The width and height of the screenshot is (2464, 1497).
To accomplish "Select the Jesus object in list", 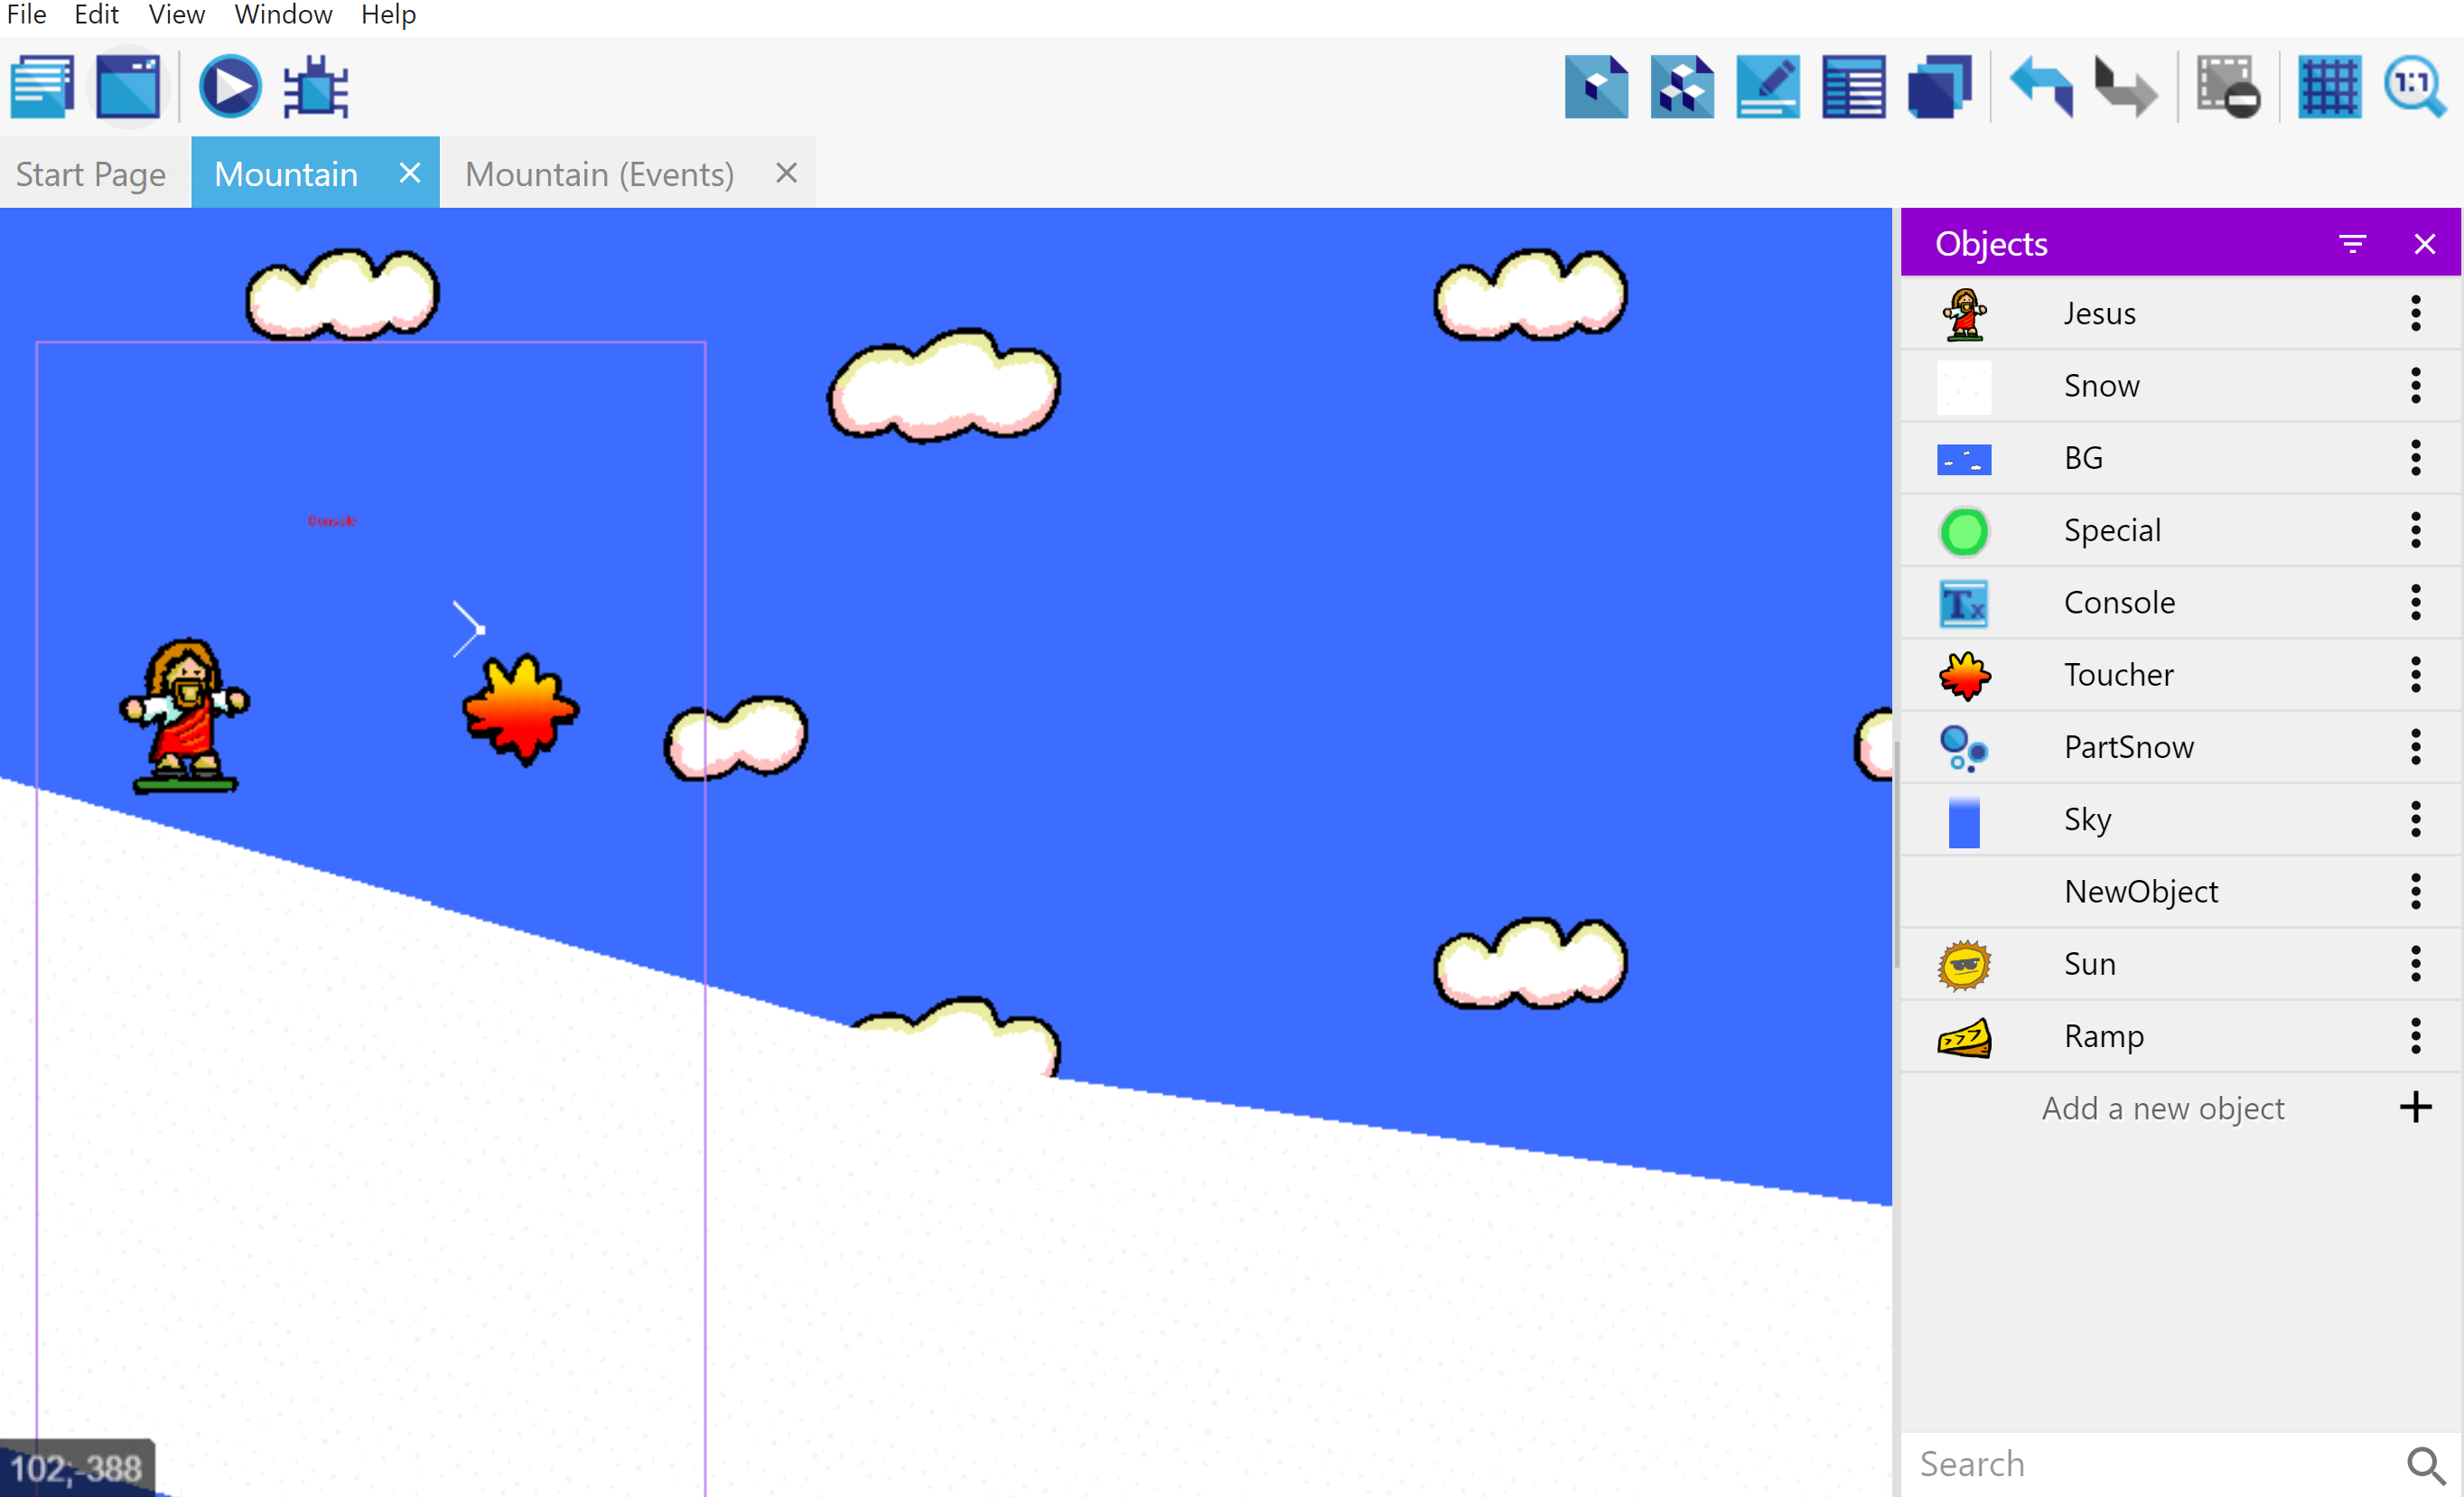I will (2180, 313).
